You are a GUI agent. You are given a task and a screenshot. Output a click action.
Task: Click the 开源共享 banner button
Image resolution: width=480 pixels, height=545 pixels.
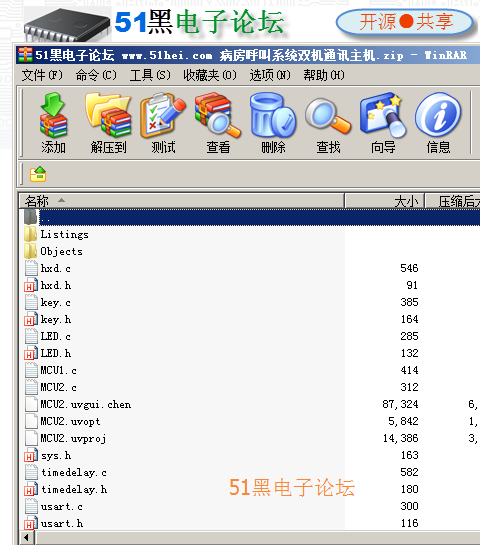[x=405, y=22]
